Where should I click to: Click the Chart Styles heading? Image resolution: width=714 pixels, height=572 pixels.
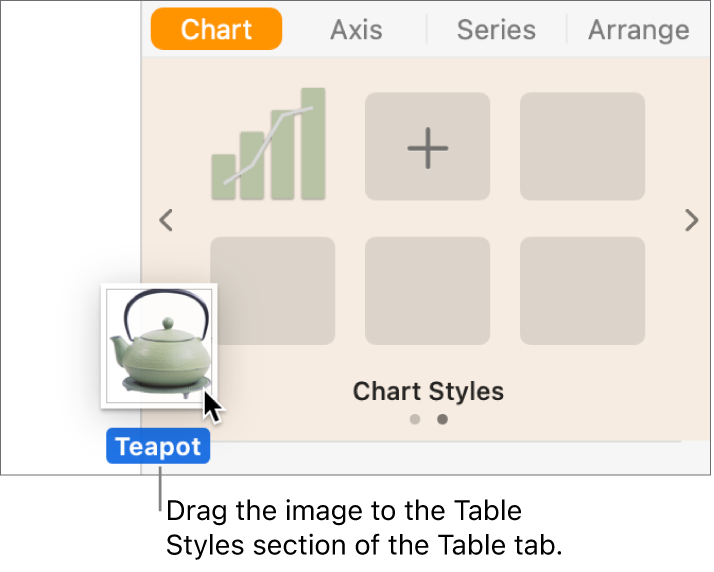coord(428,391)
